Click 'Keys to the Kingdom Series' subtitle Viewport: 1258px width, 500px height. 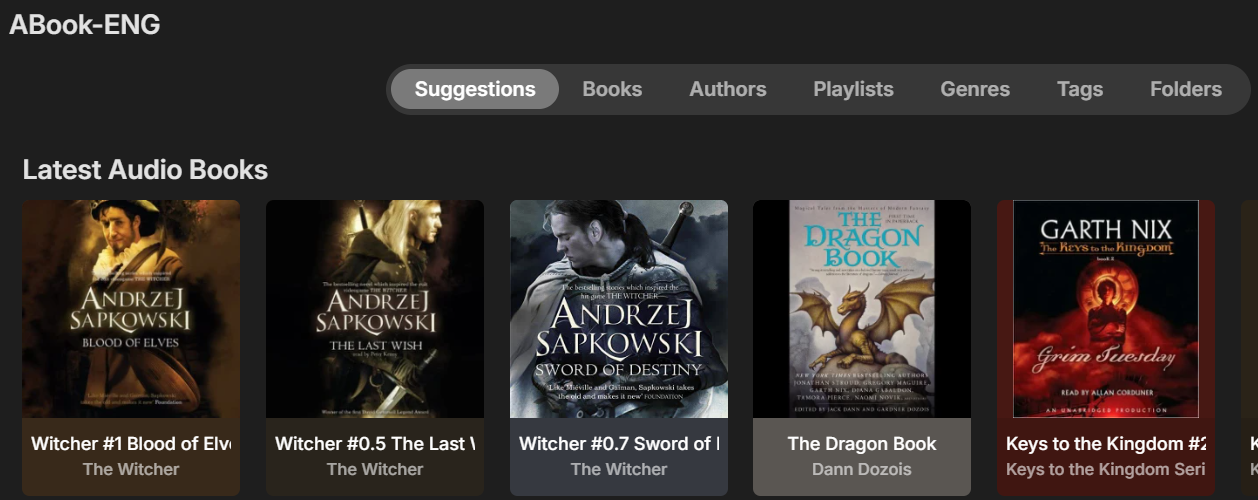pos(1106,469)
